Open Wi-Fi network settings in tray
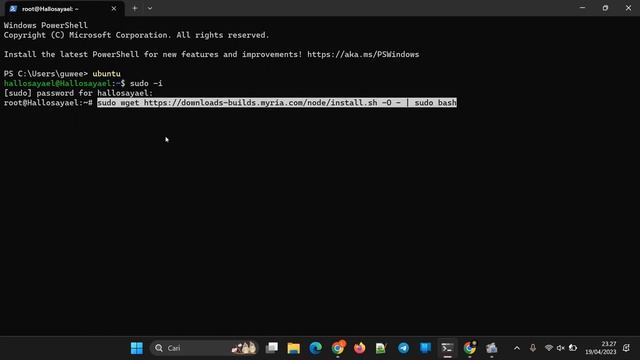 549,348
